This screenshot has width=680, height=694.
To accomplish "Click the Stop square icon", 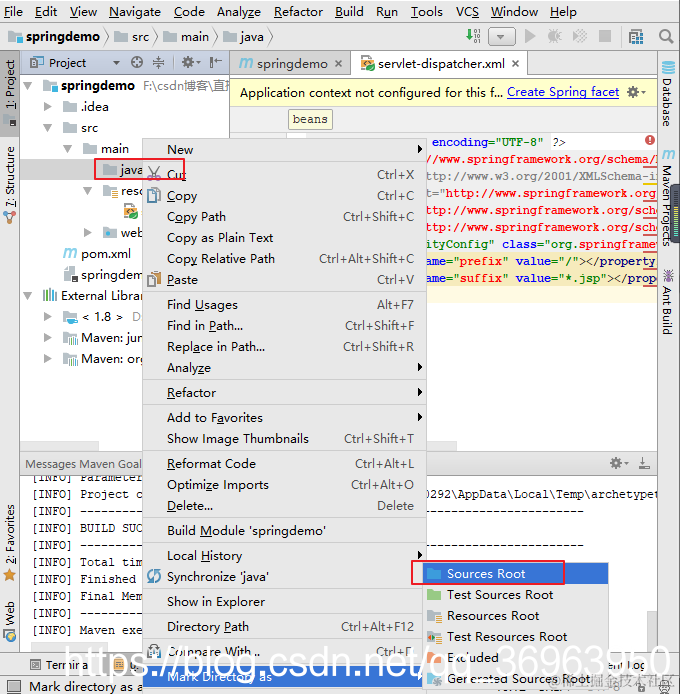I will tap(605, 36).
